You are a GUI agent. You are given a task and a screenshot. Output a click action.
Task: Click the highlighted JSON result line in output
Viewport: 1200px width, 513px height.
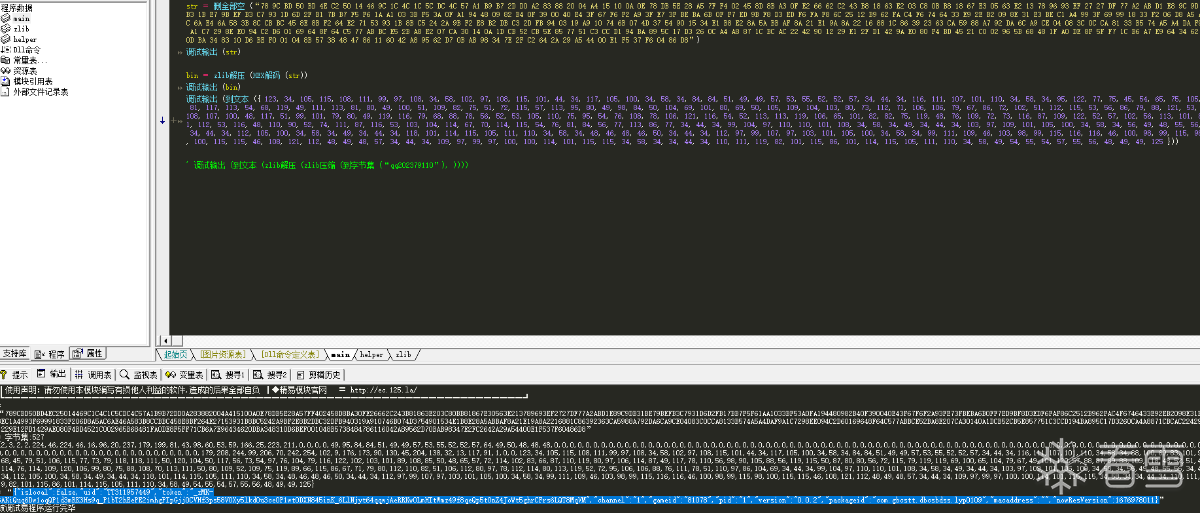tap(582, 496)
